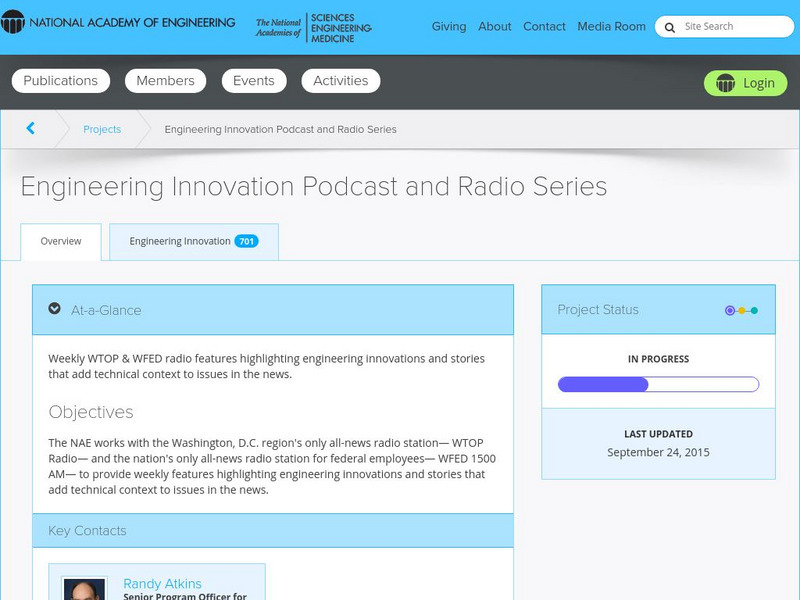Open Randy Atkins contact profile

click(x=162, y=583)
